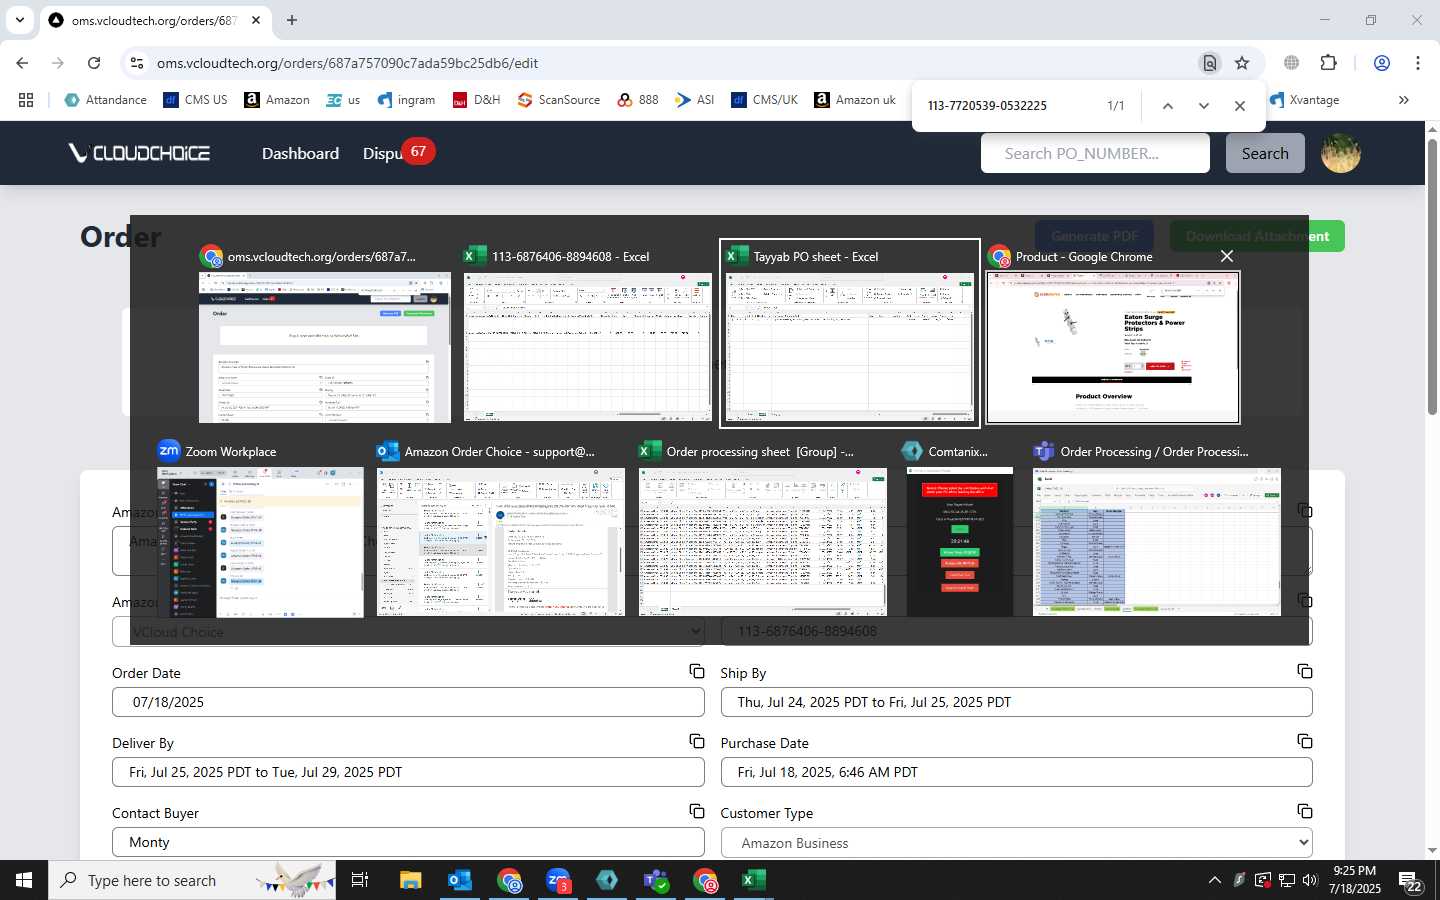Click the Search PO_NUMBER input field
Viewport: 1440px width, 900px height.
point(1095,153)
